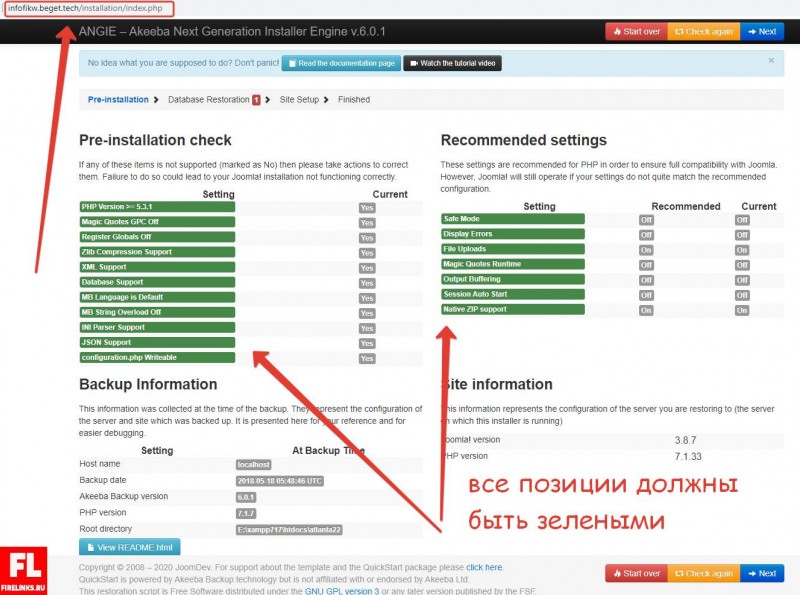Click the Yes badge for JSON Support
Viewport: 800px width, 595px height.
(x=367, y=343)
